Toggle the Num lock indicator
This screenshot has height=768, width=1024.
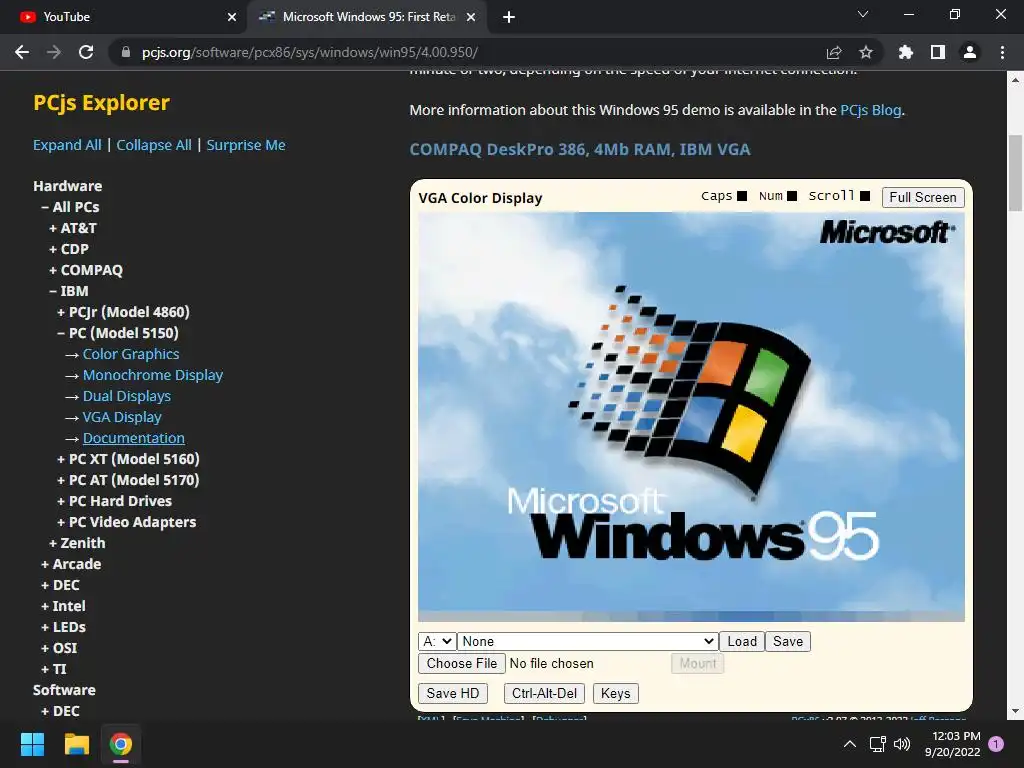pos(792,196)
